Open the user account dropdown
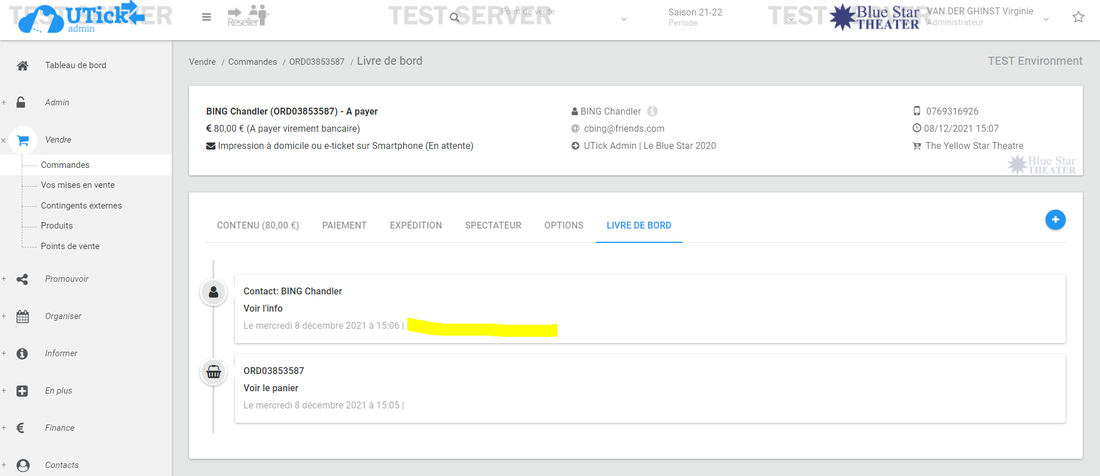 (1046, 18)
